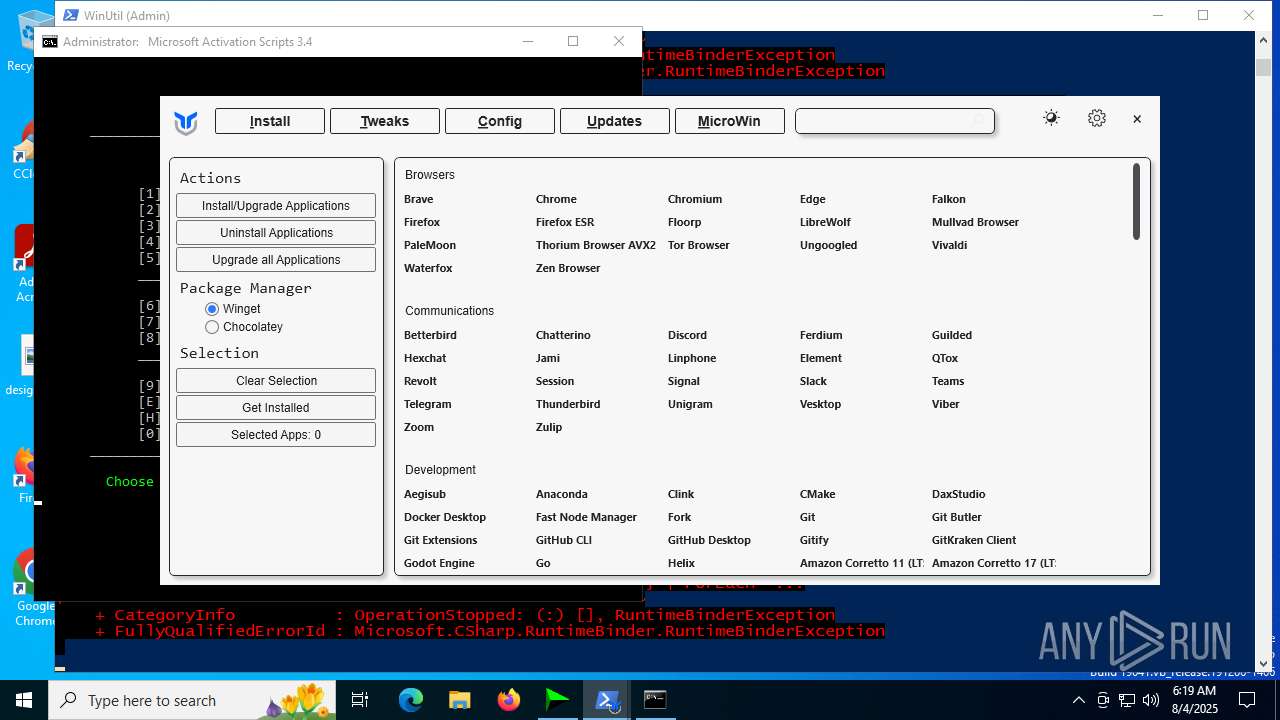
Task: Click the Godot Engine entry
Action: pos(439,563)
